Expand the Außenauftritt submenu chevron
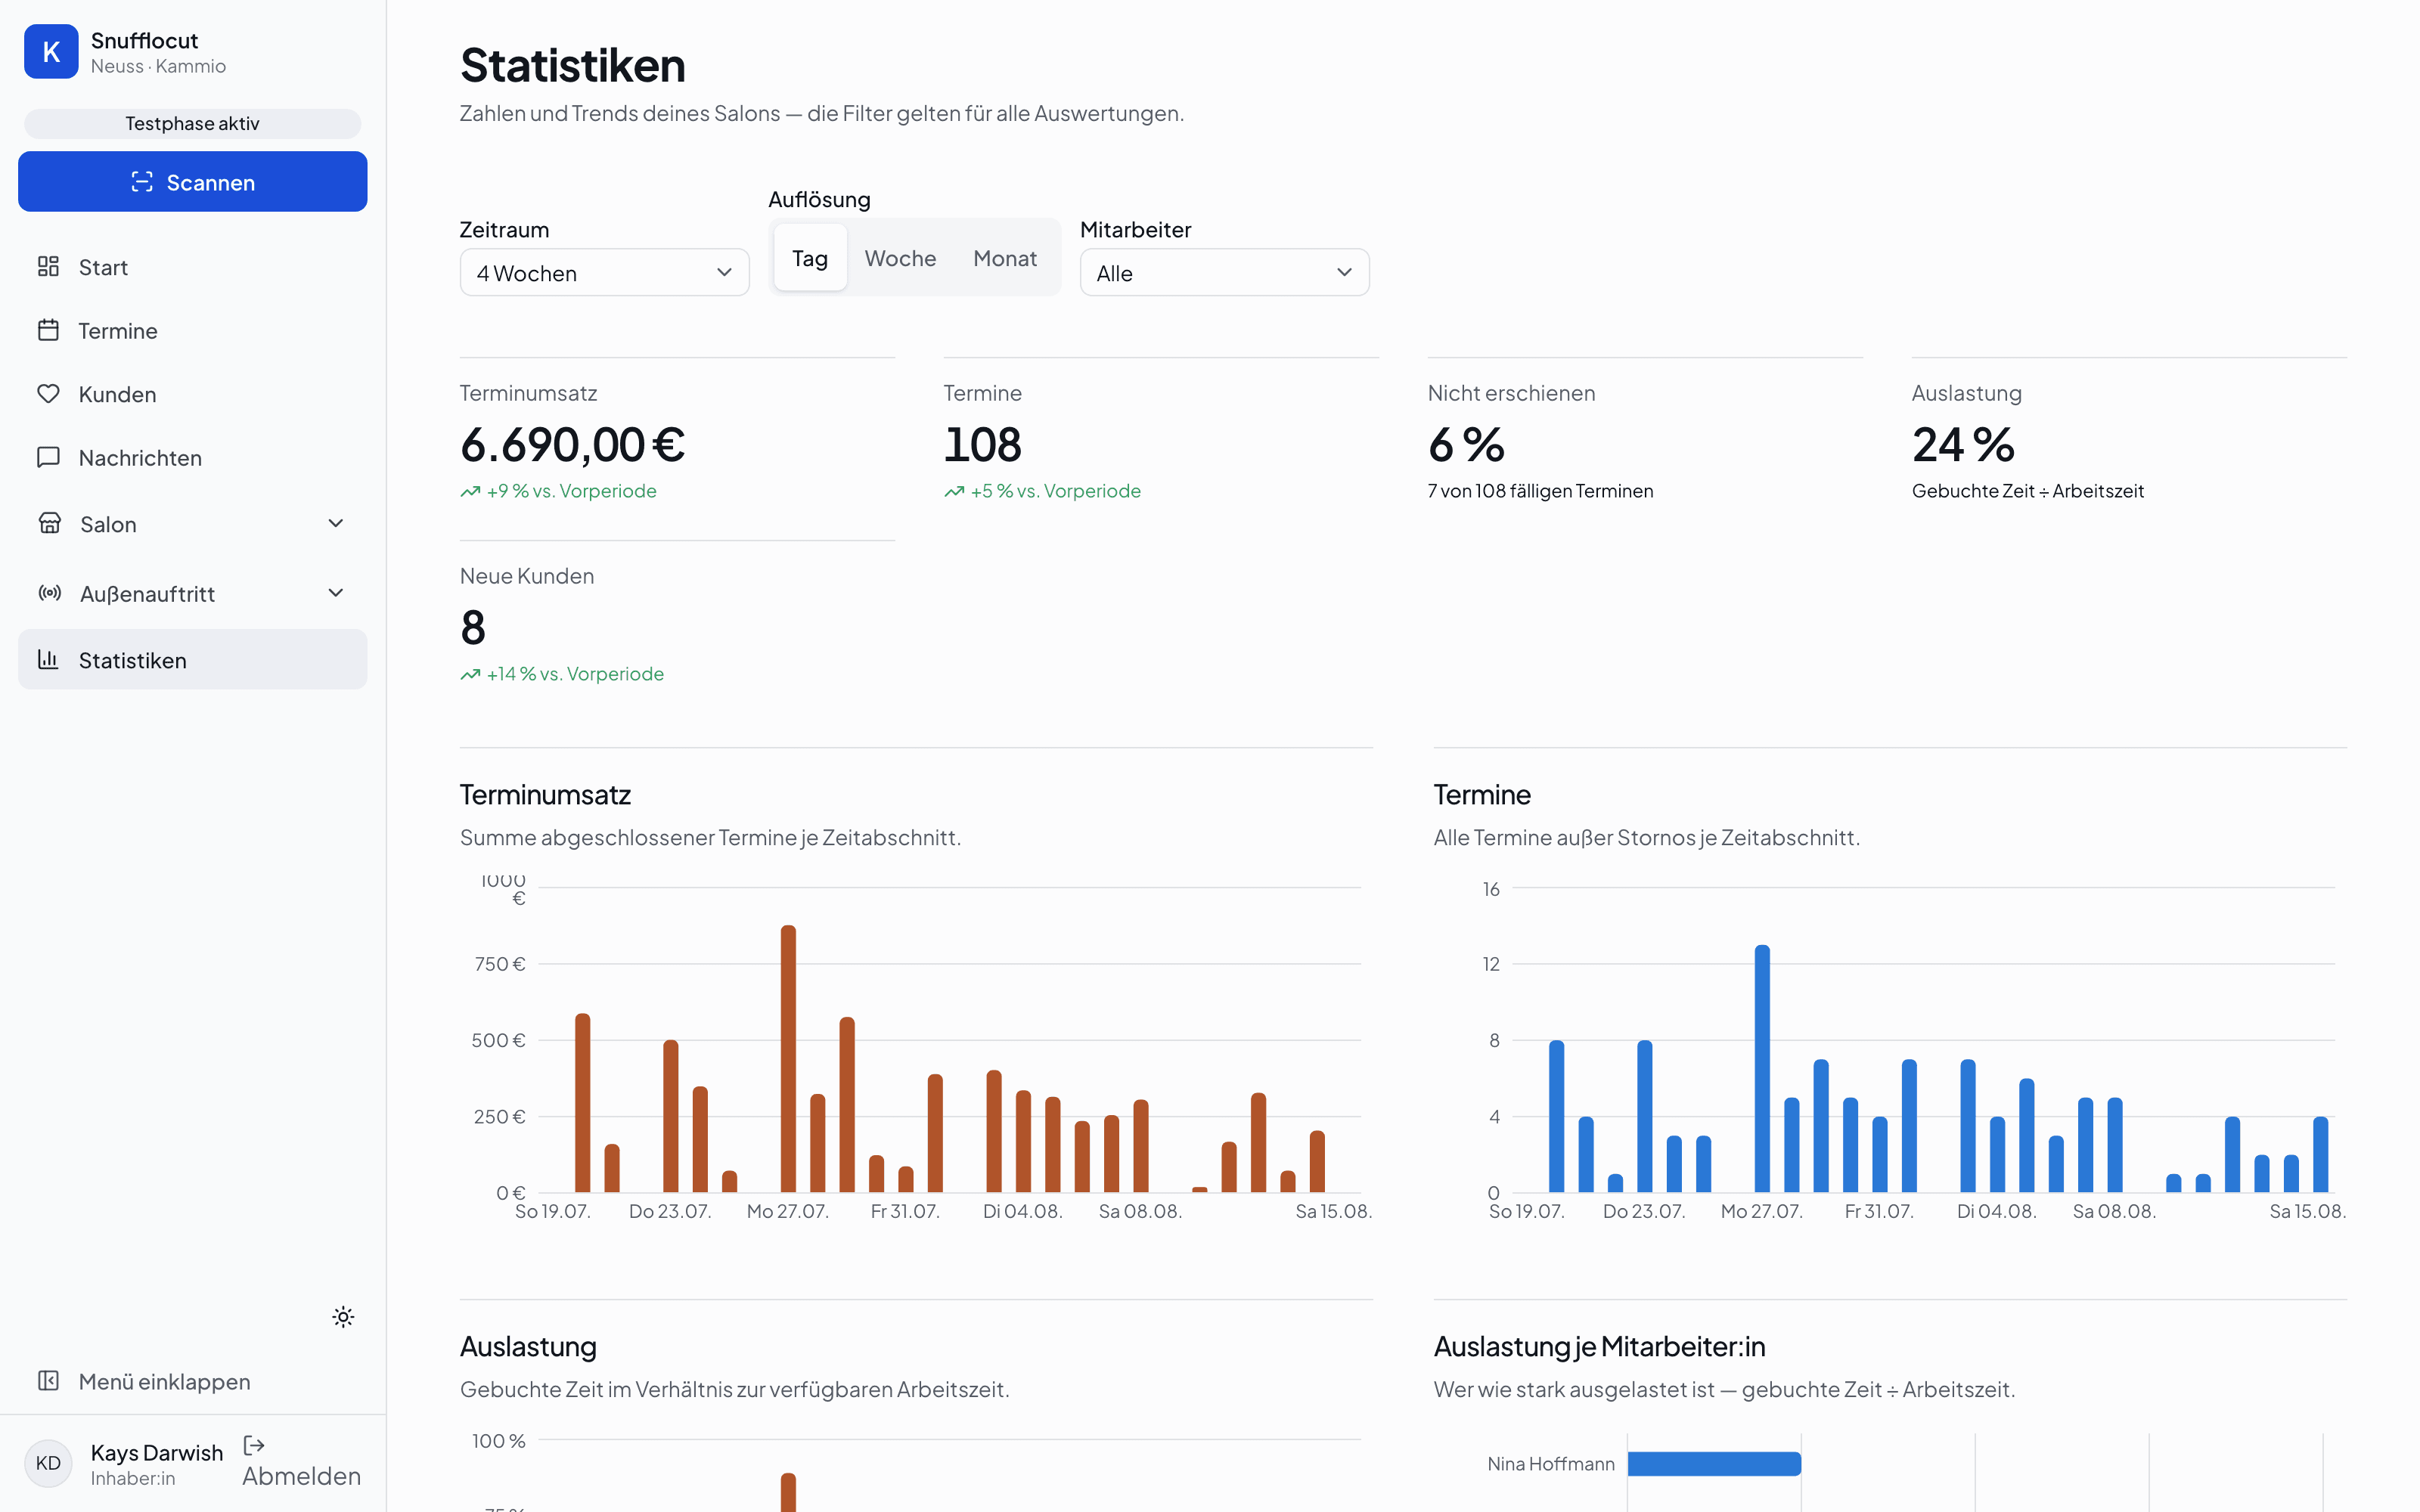Viewport: 2420px width, 1512px height. point(336,593)
